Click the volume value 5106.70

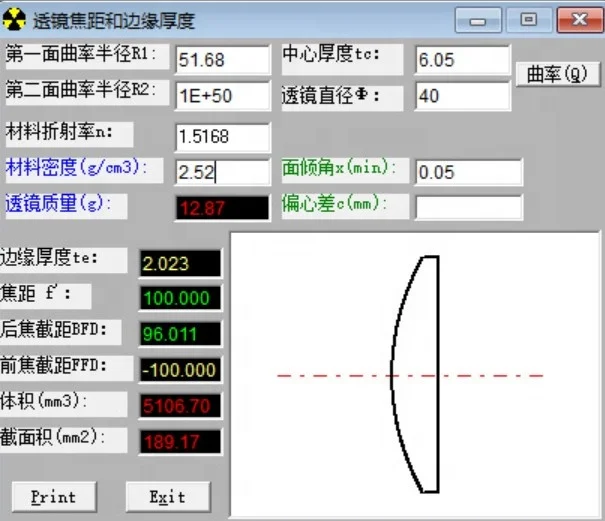181,406
